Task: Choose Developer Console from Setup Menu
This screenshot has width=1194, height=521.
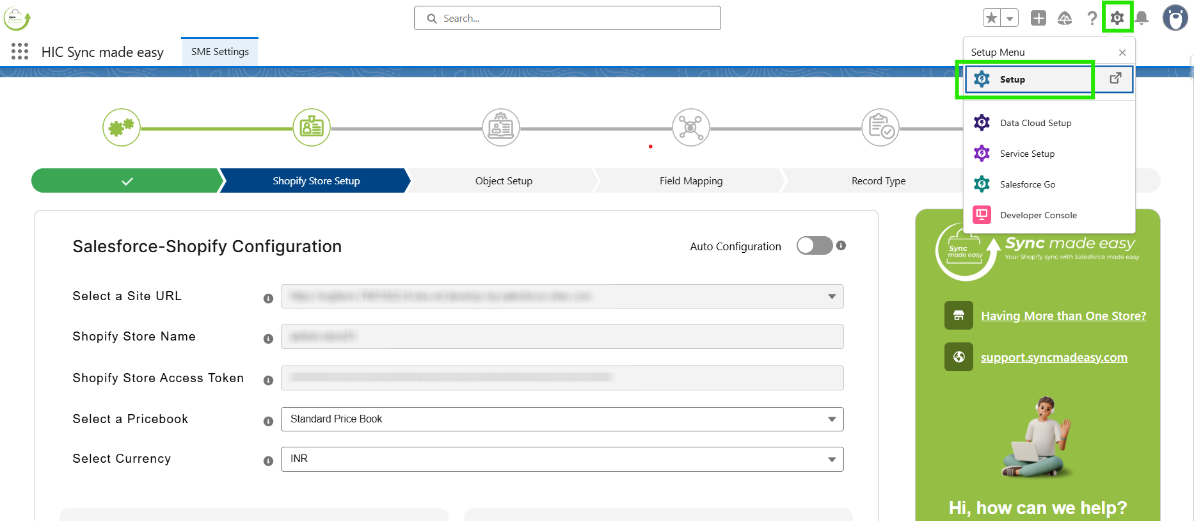Action: click(1039, 215)
